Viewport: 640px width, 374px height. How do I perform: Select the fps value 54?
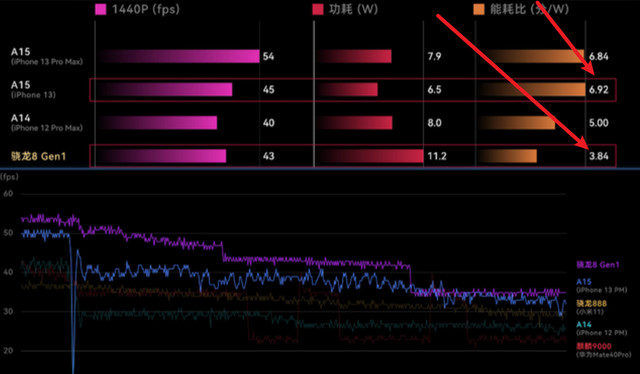click(269, 56)
